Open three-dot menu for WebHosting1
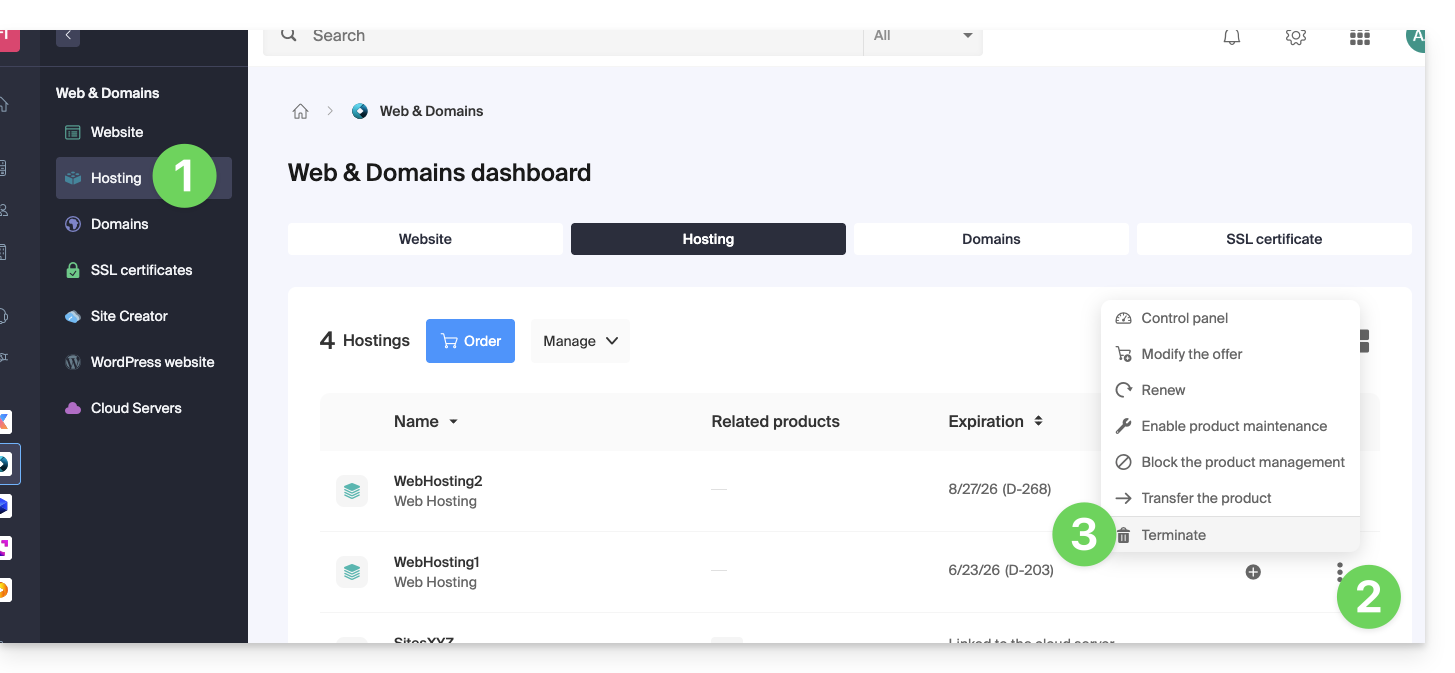The width and height of the screenshot is (1455, 673). pos(1340,572)
